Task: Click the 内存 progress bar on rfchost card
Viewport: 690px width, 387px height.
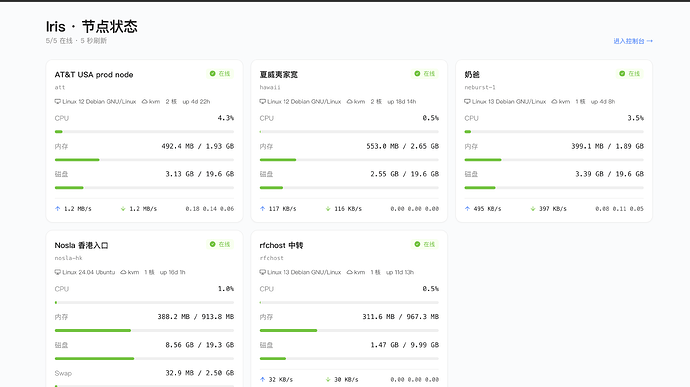Action: (349, 331)
